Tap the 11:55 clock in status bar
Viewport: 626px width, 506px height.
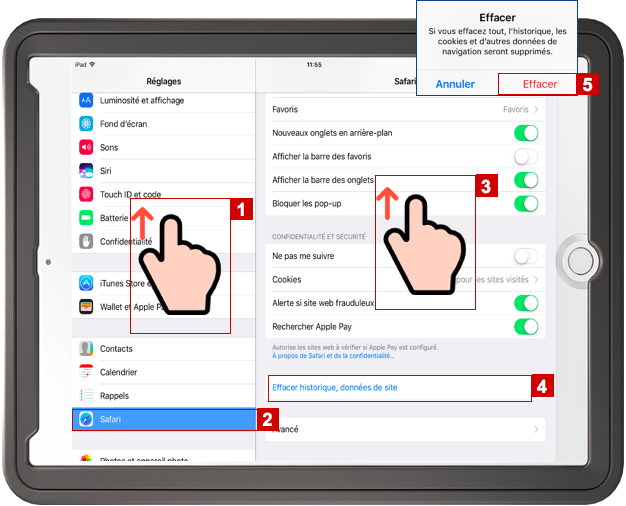click(x=314, y=65)
